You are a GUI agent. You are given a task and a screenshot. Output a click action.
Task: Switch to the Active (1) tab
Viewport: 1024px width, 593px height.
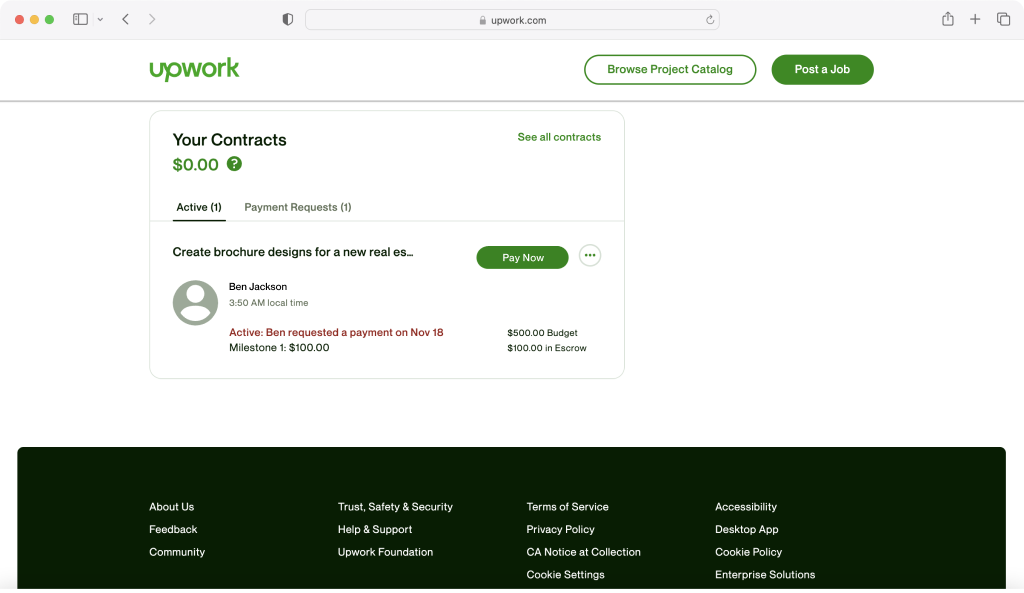click(x=199, y=207)
